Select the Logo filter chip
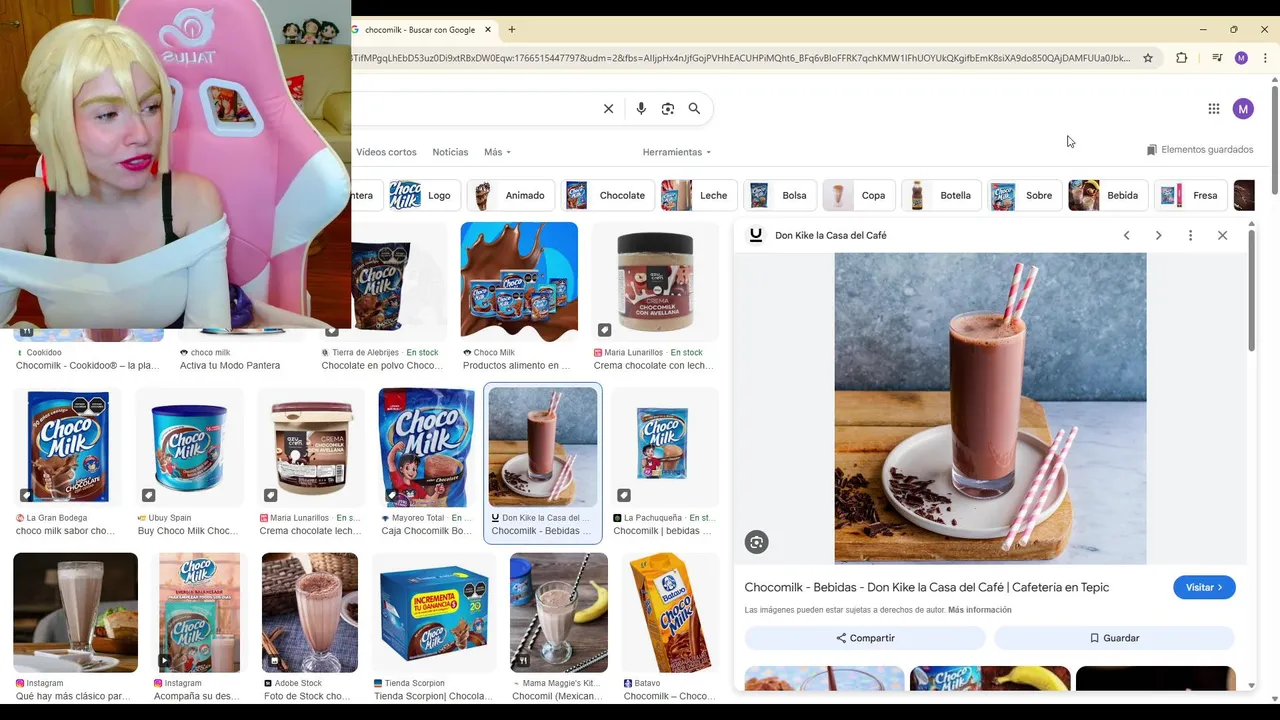The width and height of the screenshot is (1280, 720). point(424,195)
